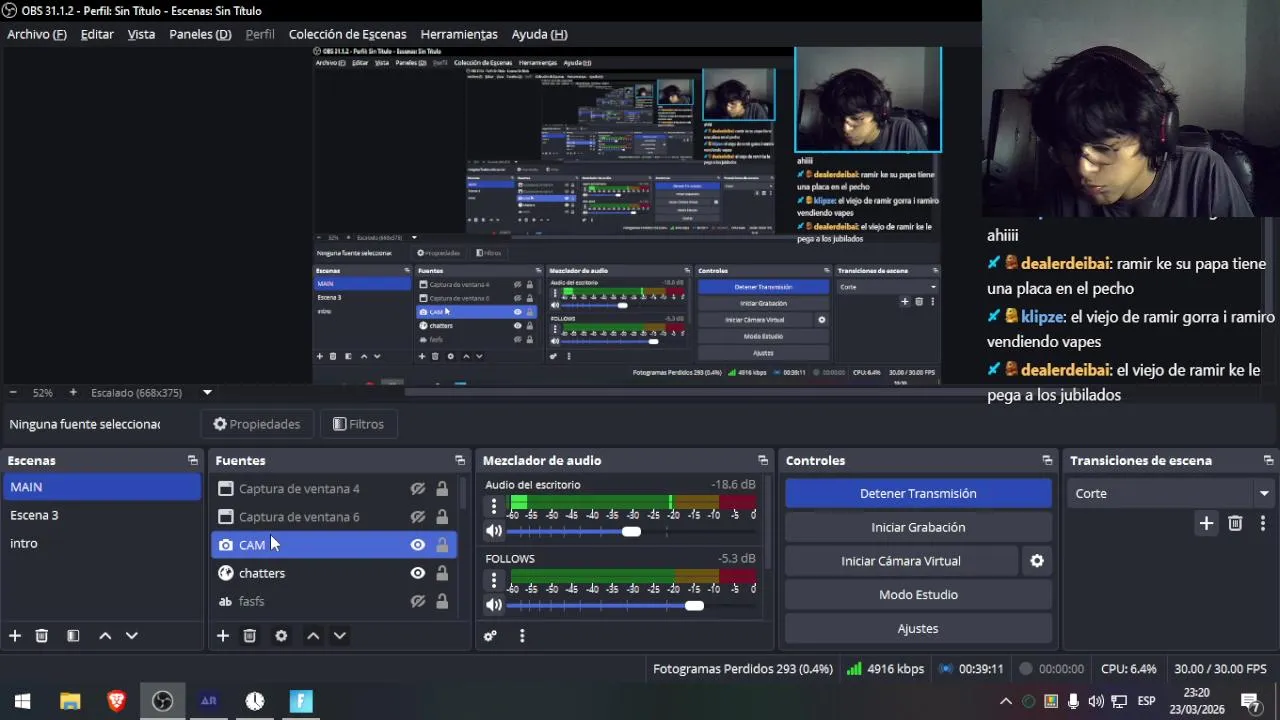Open Windows Start menu
Viewport: 1280px width, 720px height.
[x=23, y=701]
